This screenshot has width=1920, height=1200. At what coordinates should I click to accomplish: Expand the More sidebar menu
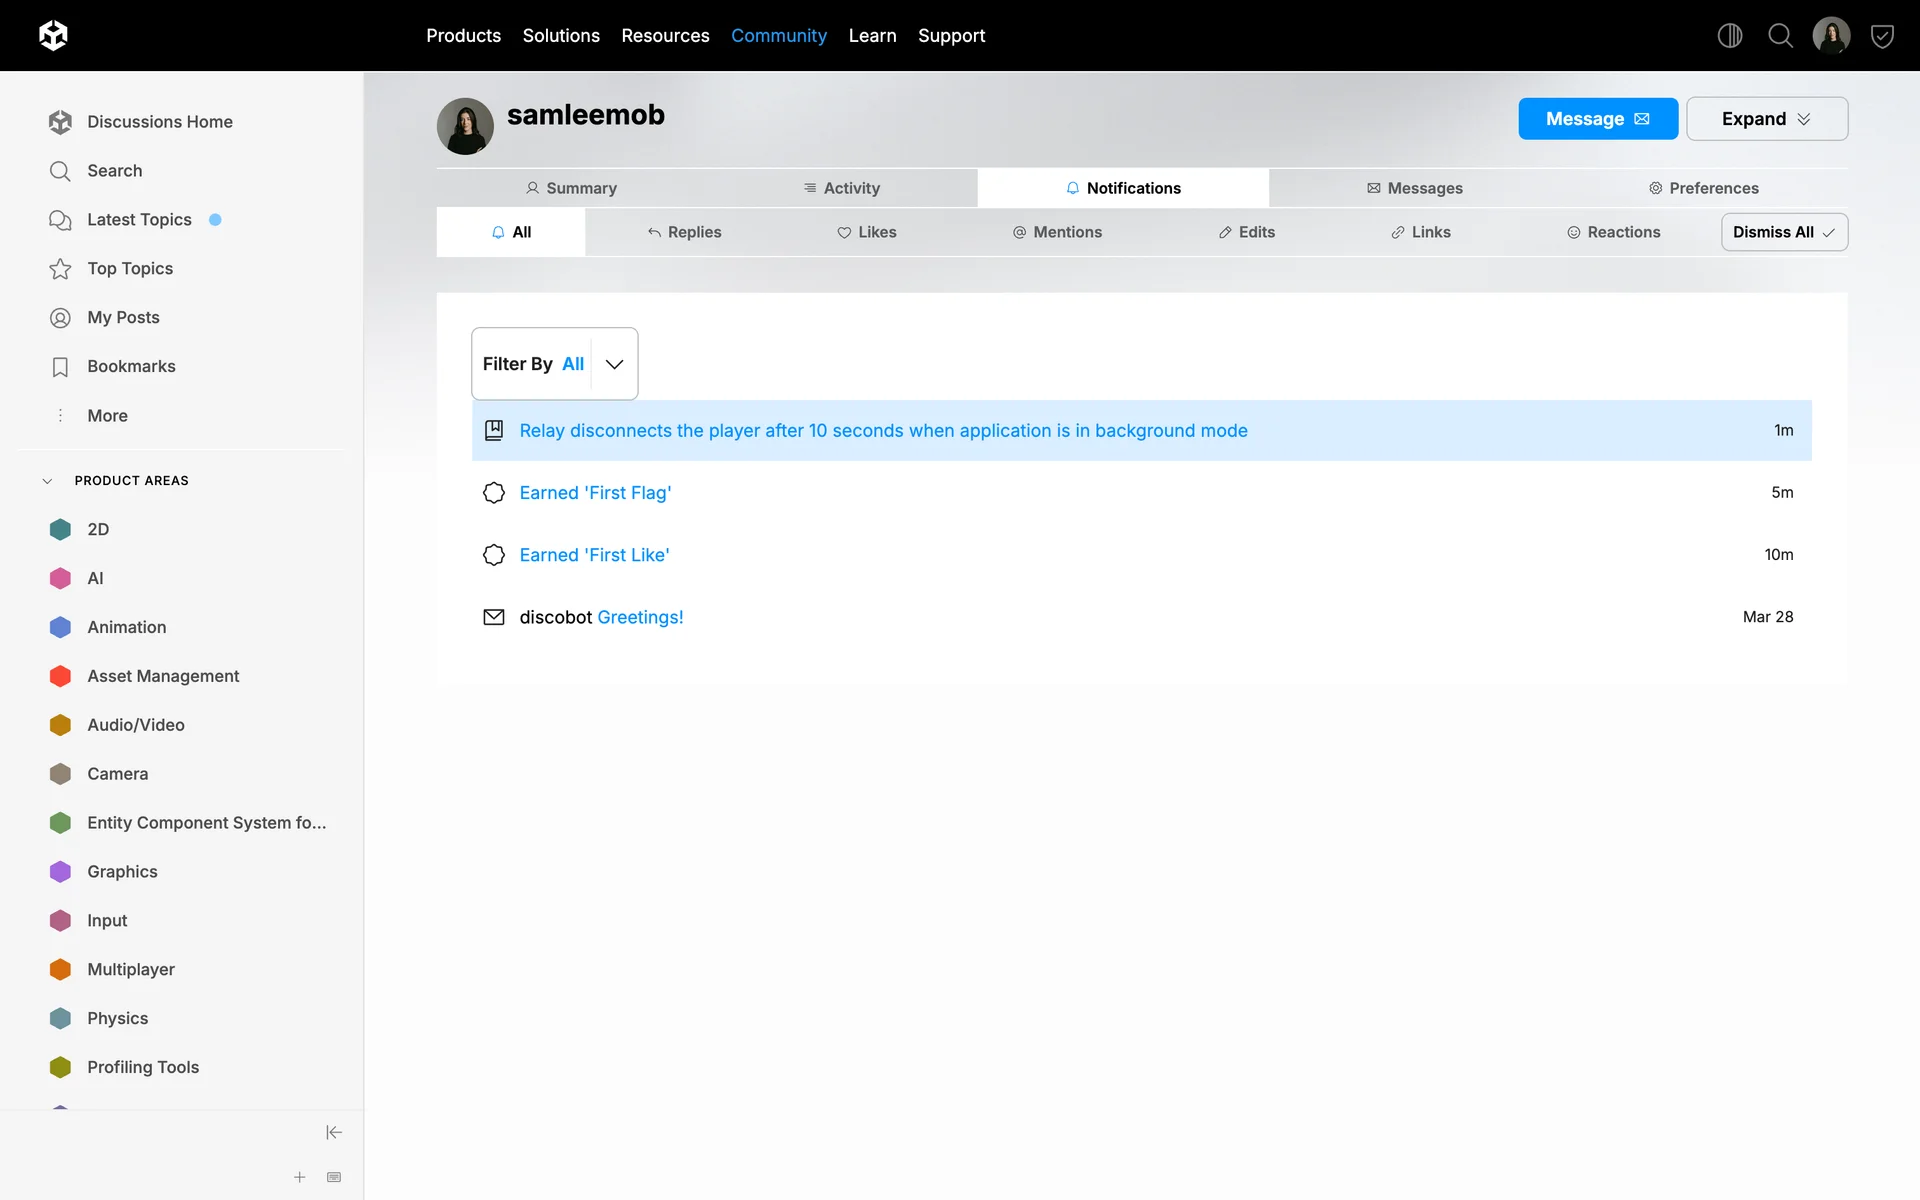pyautogui.click(x=107, y=415)
